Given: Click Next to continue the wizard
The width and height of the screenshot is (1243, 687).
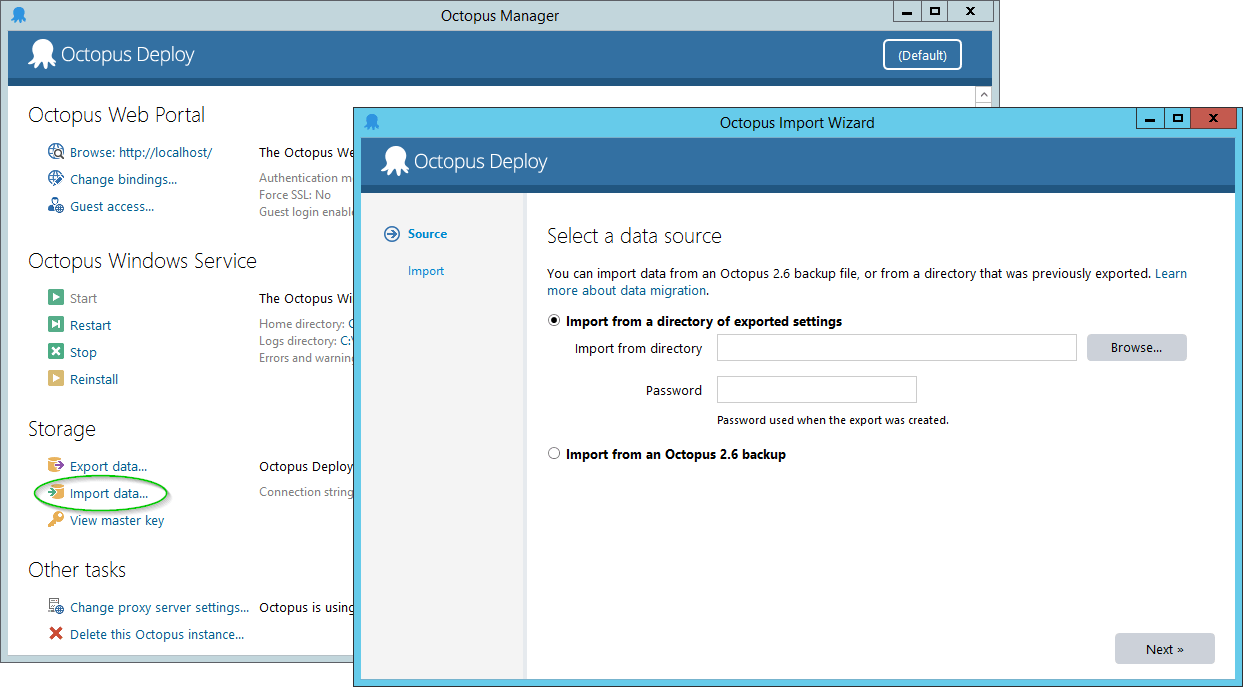Looking at the screenshot, I should 1164,649.
